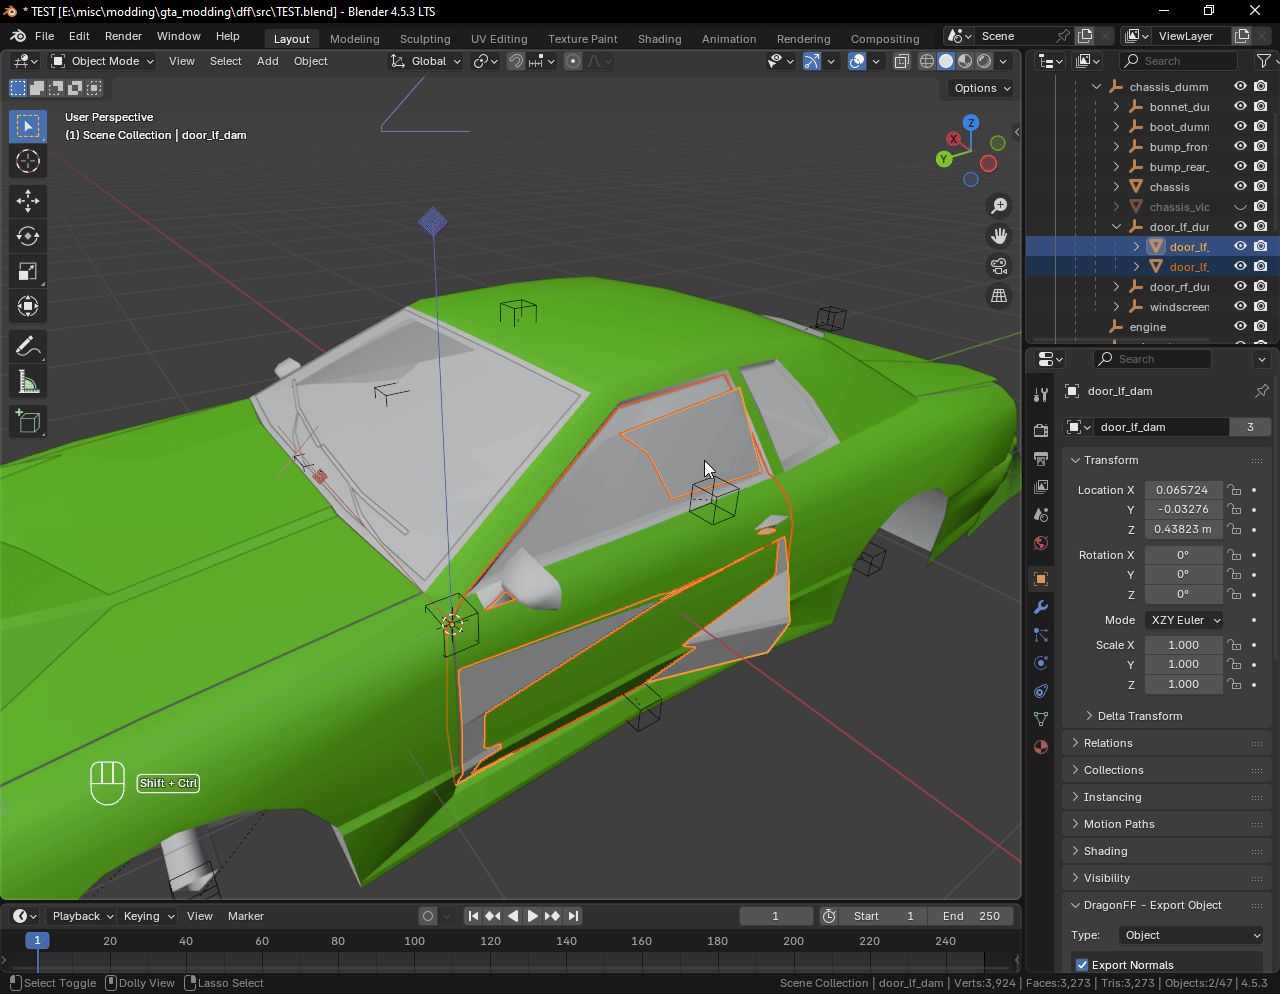Open the XZY Euler rotation mode dropdown
The width and height of the screenshot is (1280, 994).
tap(1184, 620)
